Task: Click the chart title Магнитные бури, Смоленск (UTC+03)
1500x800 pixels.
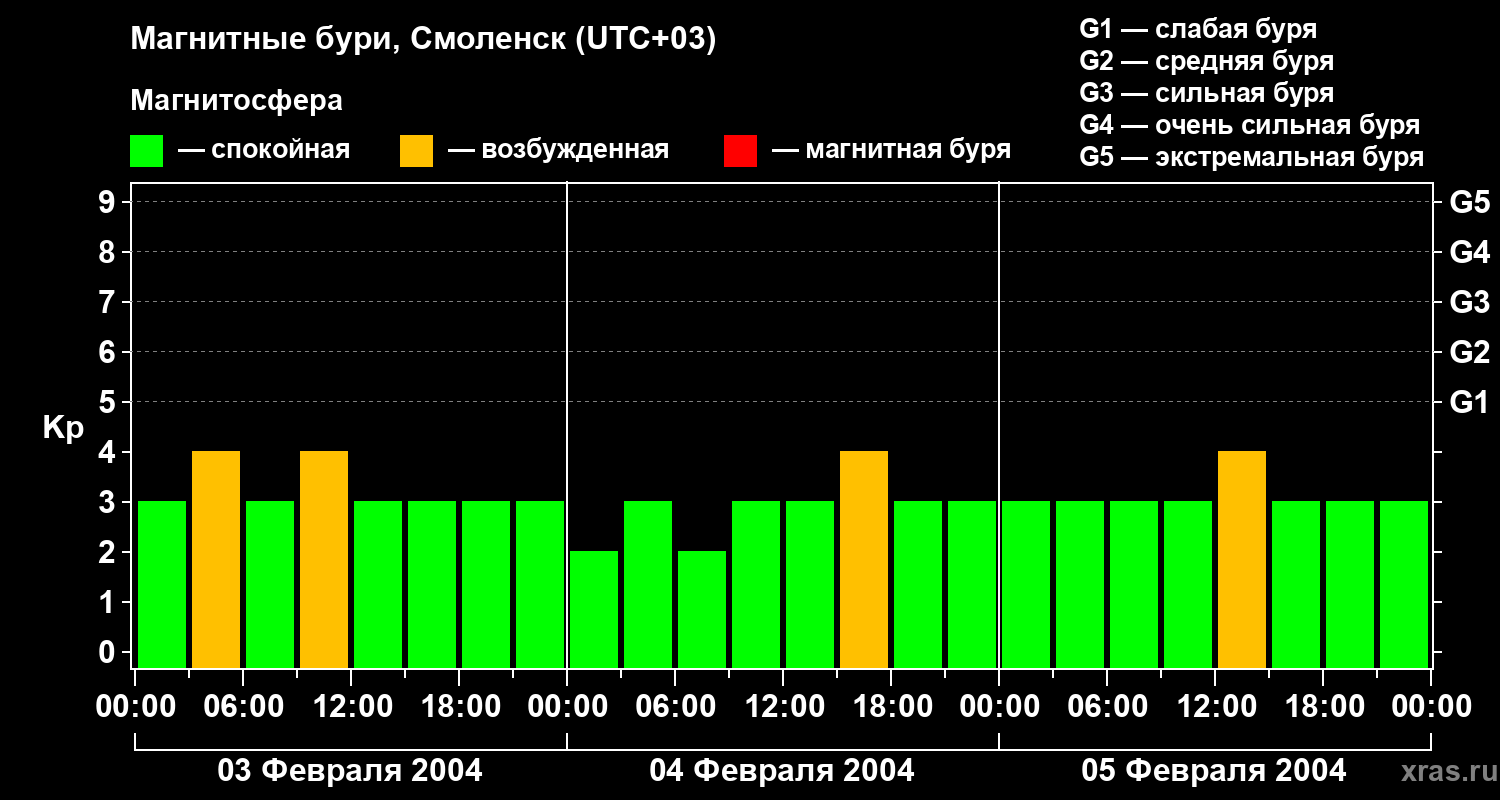Action: pyautogui.click(x=424, y=40)
